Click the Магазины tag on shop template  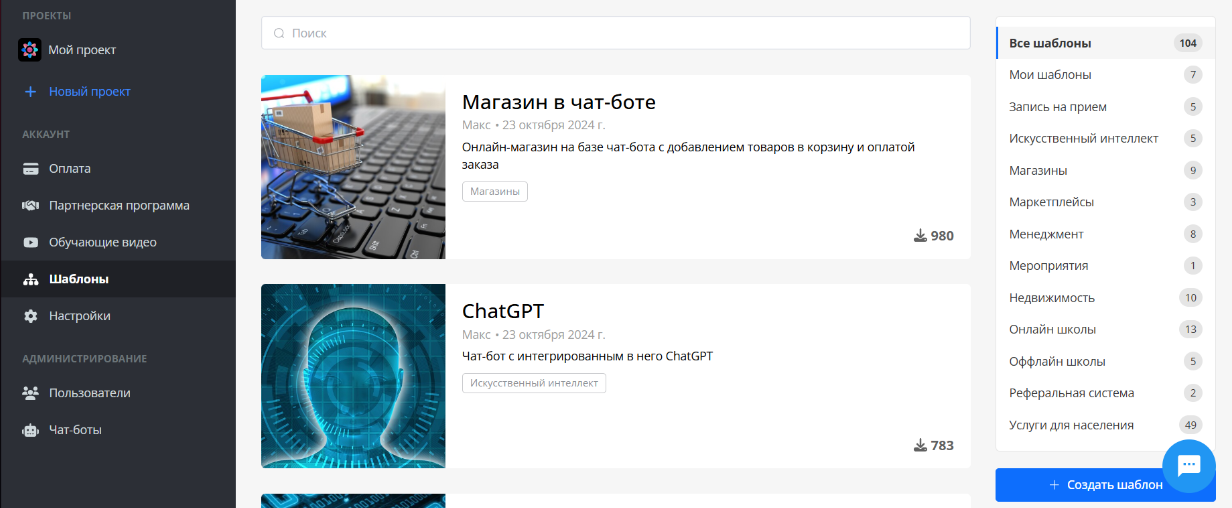tap(494, 191)
